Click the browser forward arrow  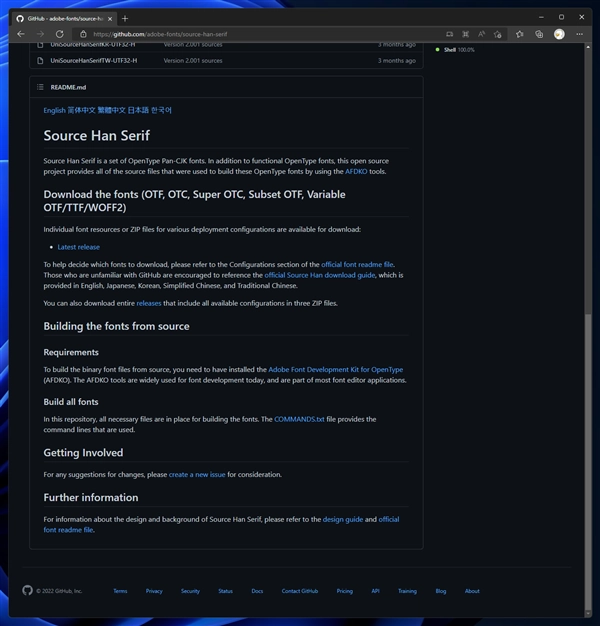40,34
